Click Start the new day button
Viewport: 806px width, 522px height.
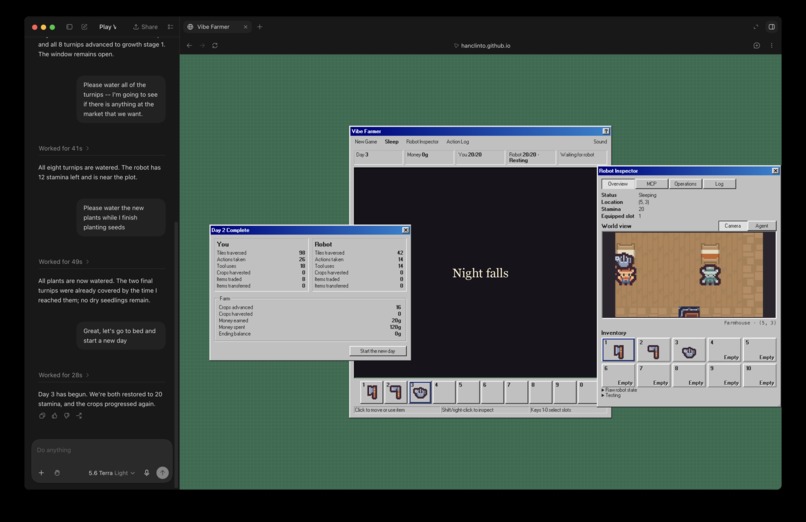tap(378, 351)
